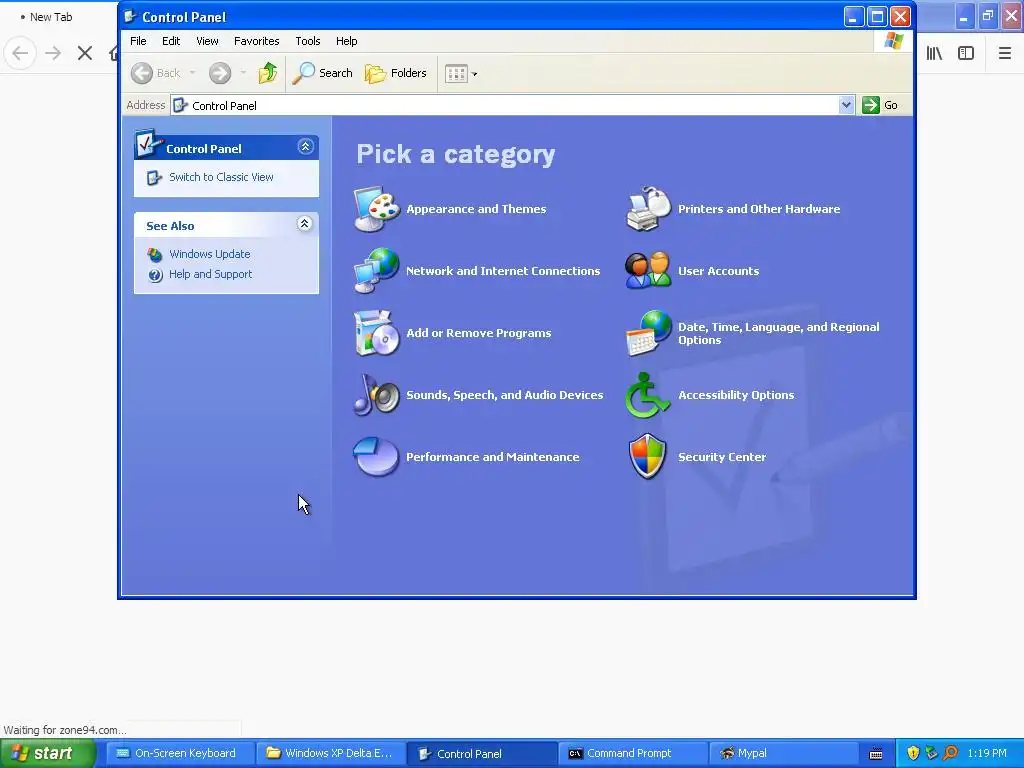Open the Address bar dropdown arrow
1024x768 pixels.
(846, 105)
